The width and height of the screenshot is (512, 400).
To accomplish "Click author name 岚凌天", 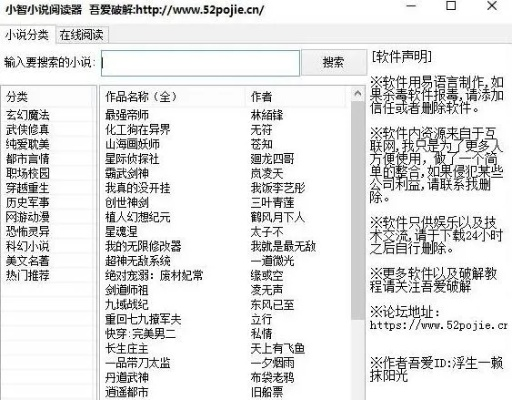I will pyautogui.click(x=267, y=174).
